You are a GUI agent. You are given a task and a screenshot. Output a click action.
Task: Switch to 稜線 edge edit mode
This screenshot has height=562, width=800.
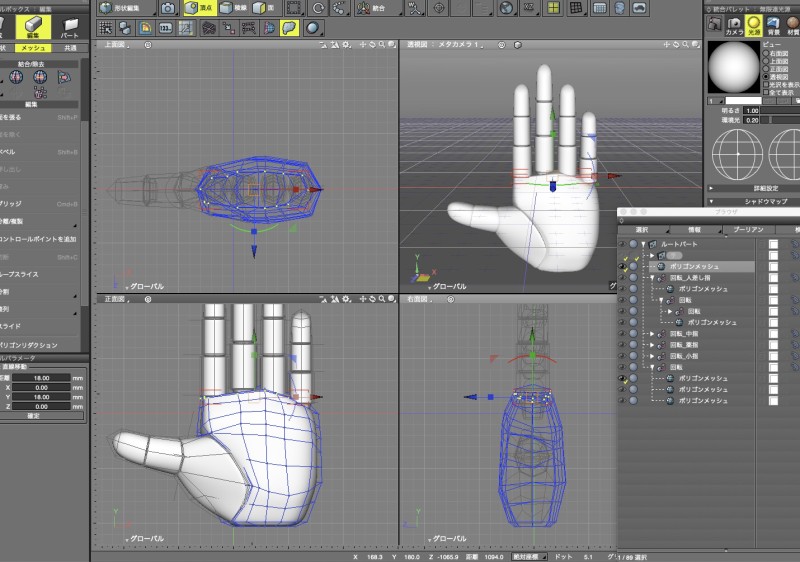(234, 8)
